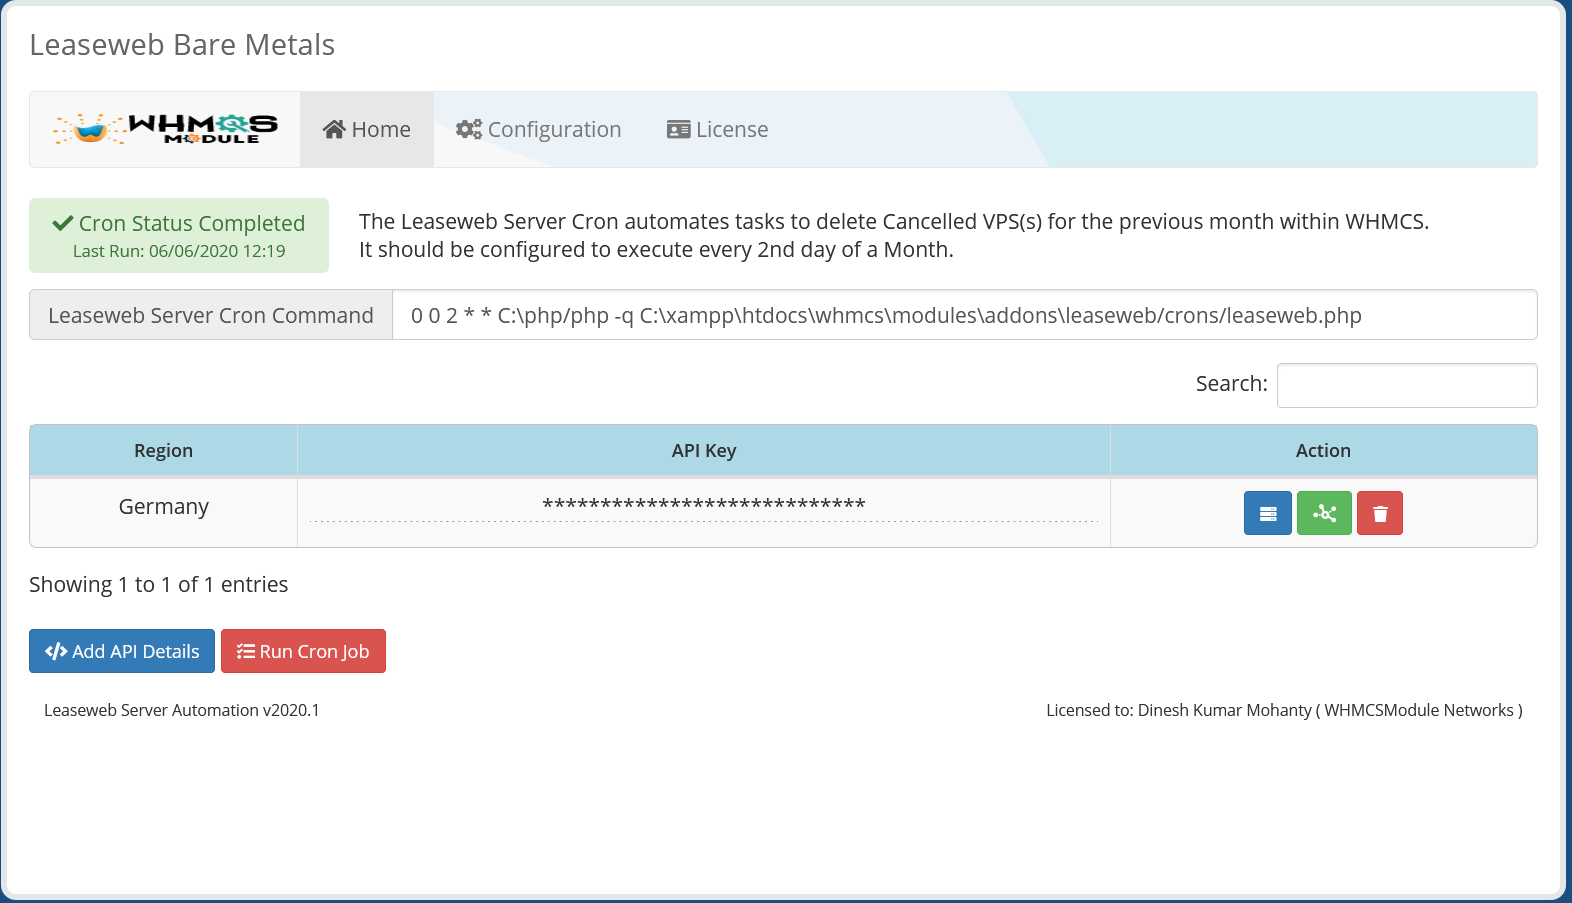Screen dimensions: 1572x903
Task: Sort table by API Key column header
Action: click(704, 451)
